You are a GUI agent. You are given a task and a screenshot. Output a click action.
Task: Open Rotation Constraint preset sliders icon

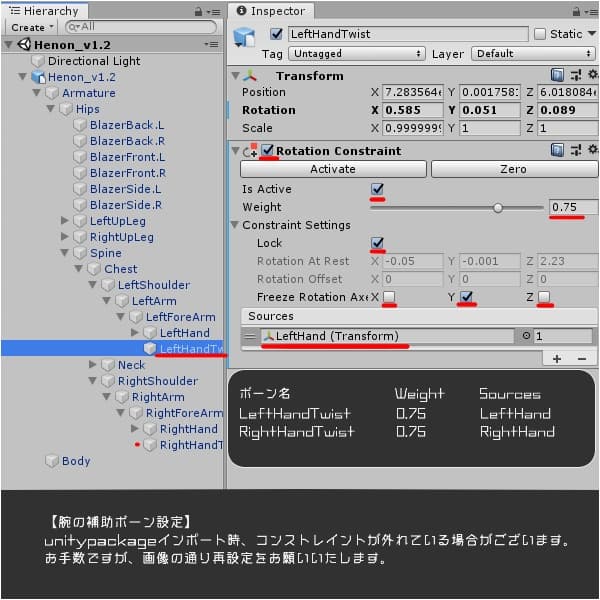576,150
